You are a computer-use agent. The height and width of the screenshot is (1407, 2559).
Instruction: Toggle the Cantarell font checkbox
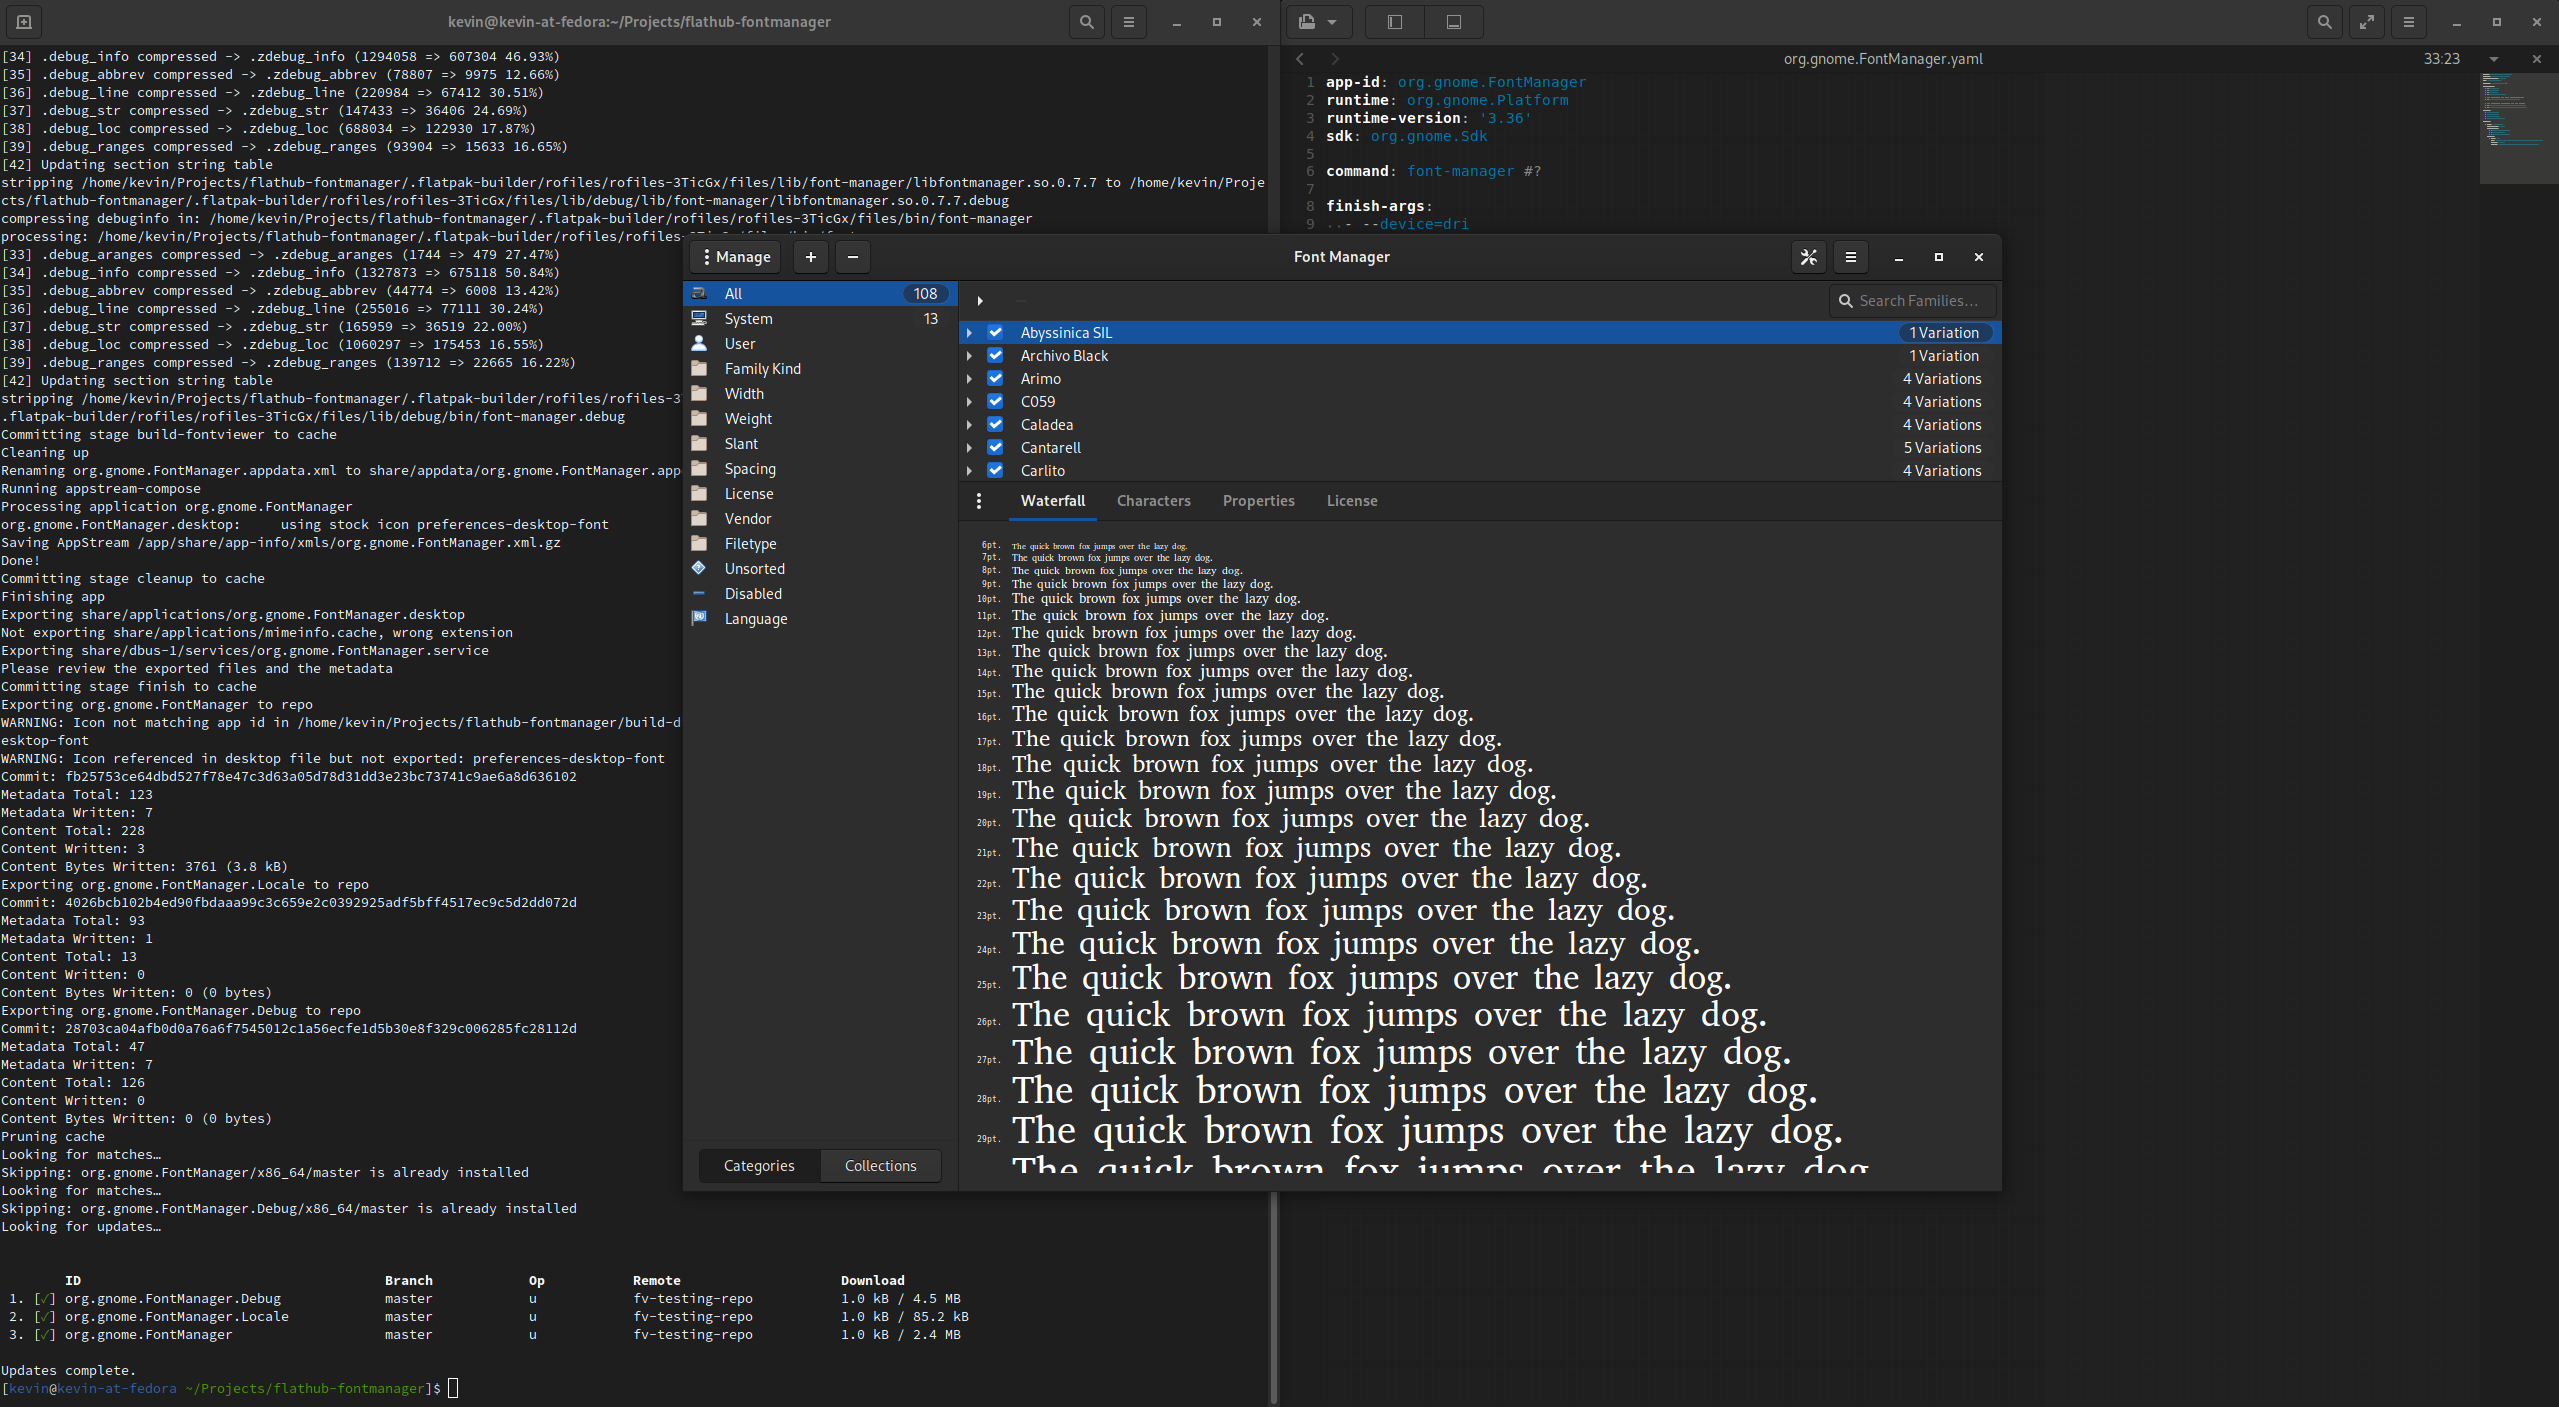coord(995,447)
